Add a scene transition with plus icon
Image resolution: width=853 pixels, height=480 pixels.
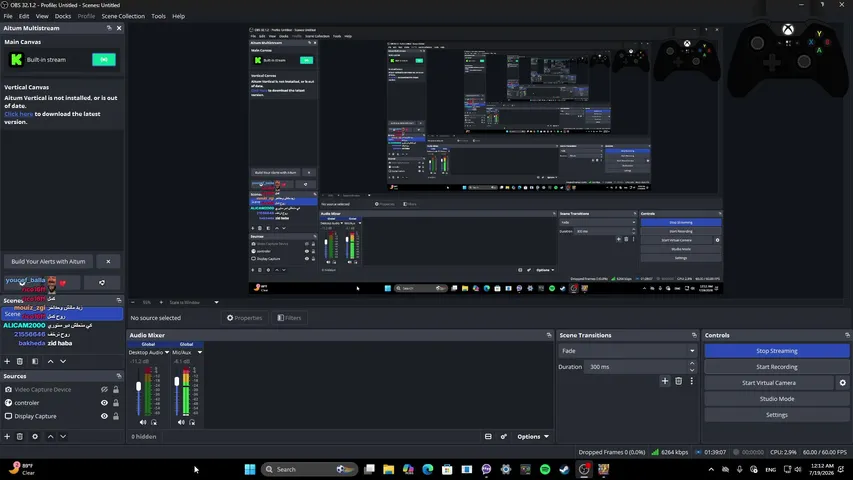(665, 381)
